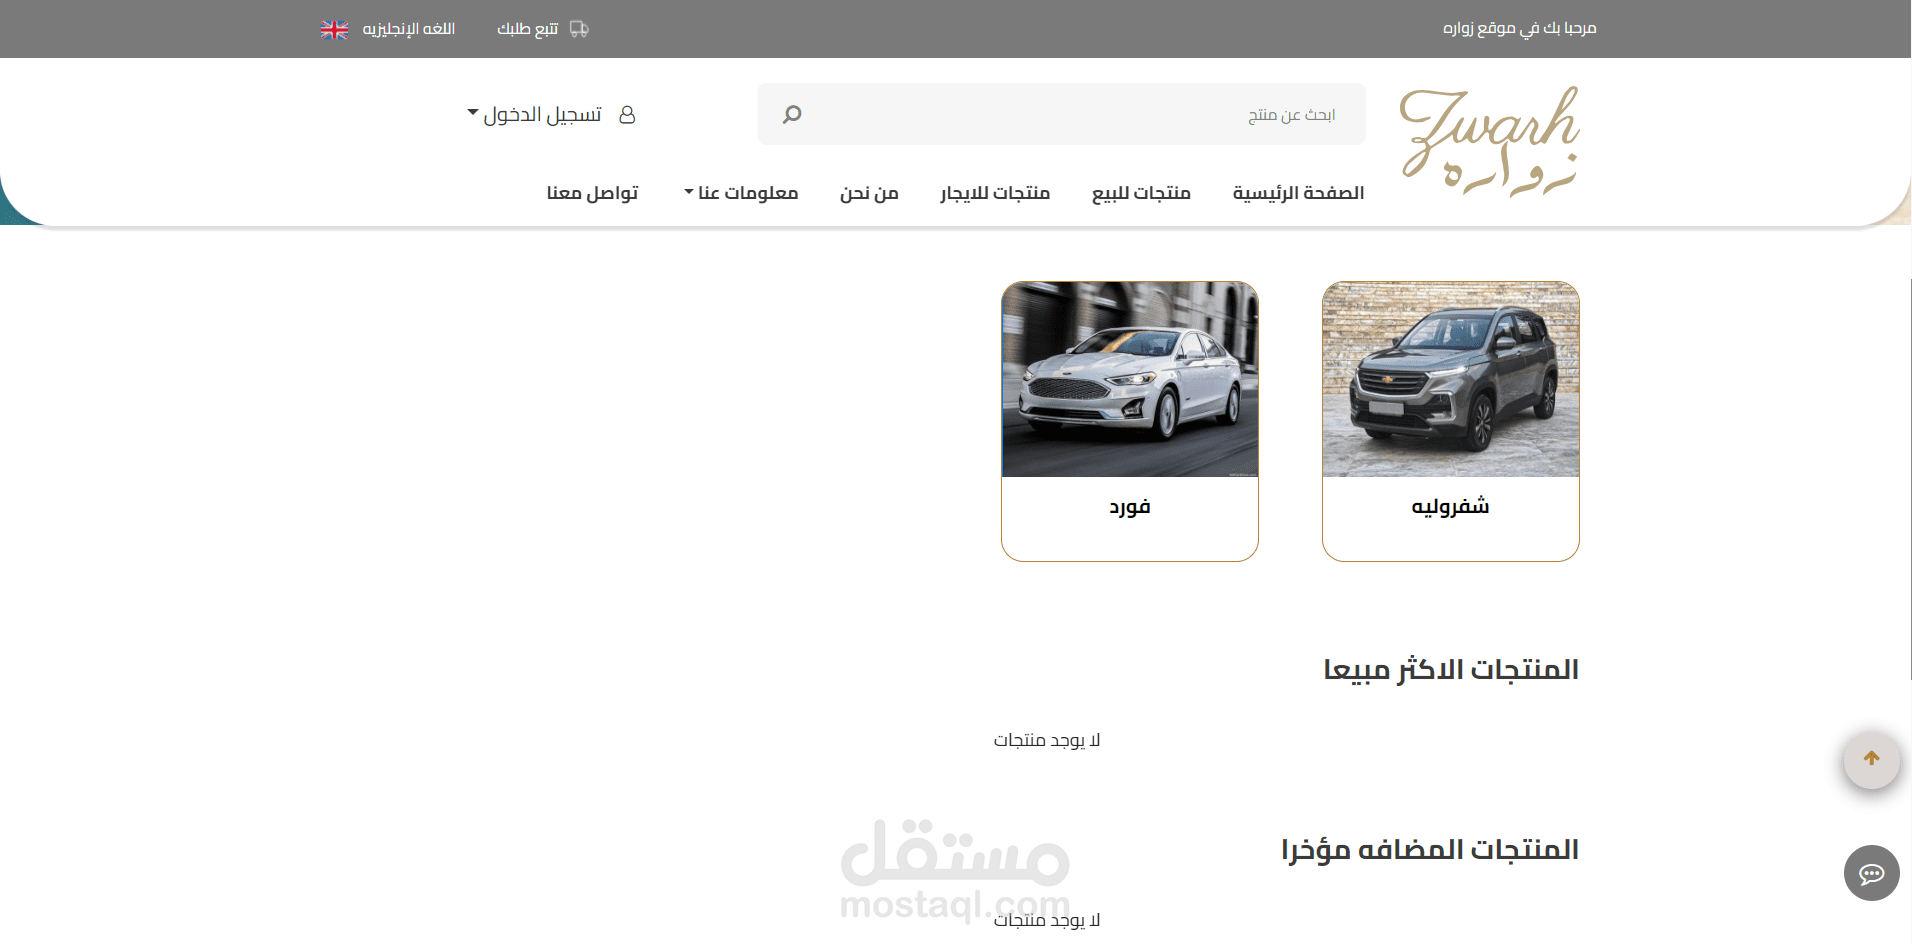Click the المنتجات الاكثر مبيعا heading
Image resolution: width=1912 pixels, height=944 pixels.
click(x=1451, y=669)
